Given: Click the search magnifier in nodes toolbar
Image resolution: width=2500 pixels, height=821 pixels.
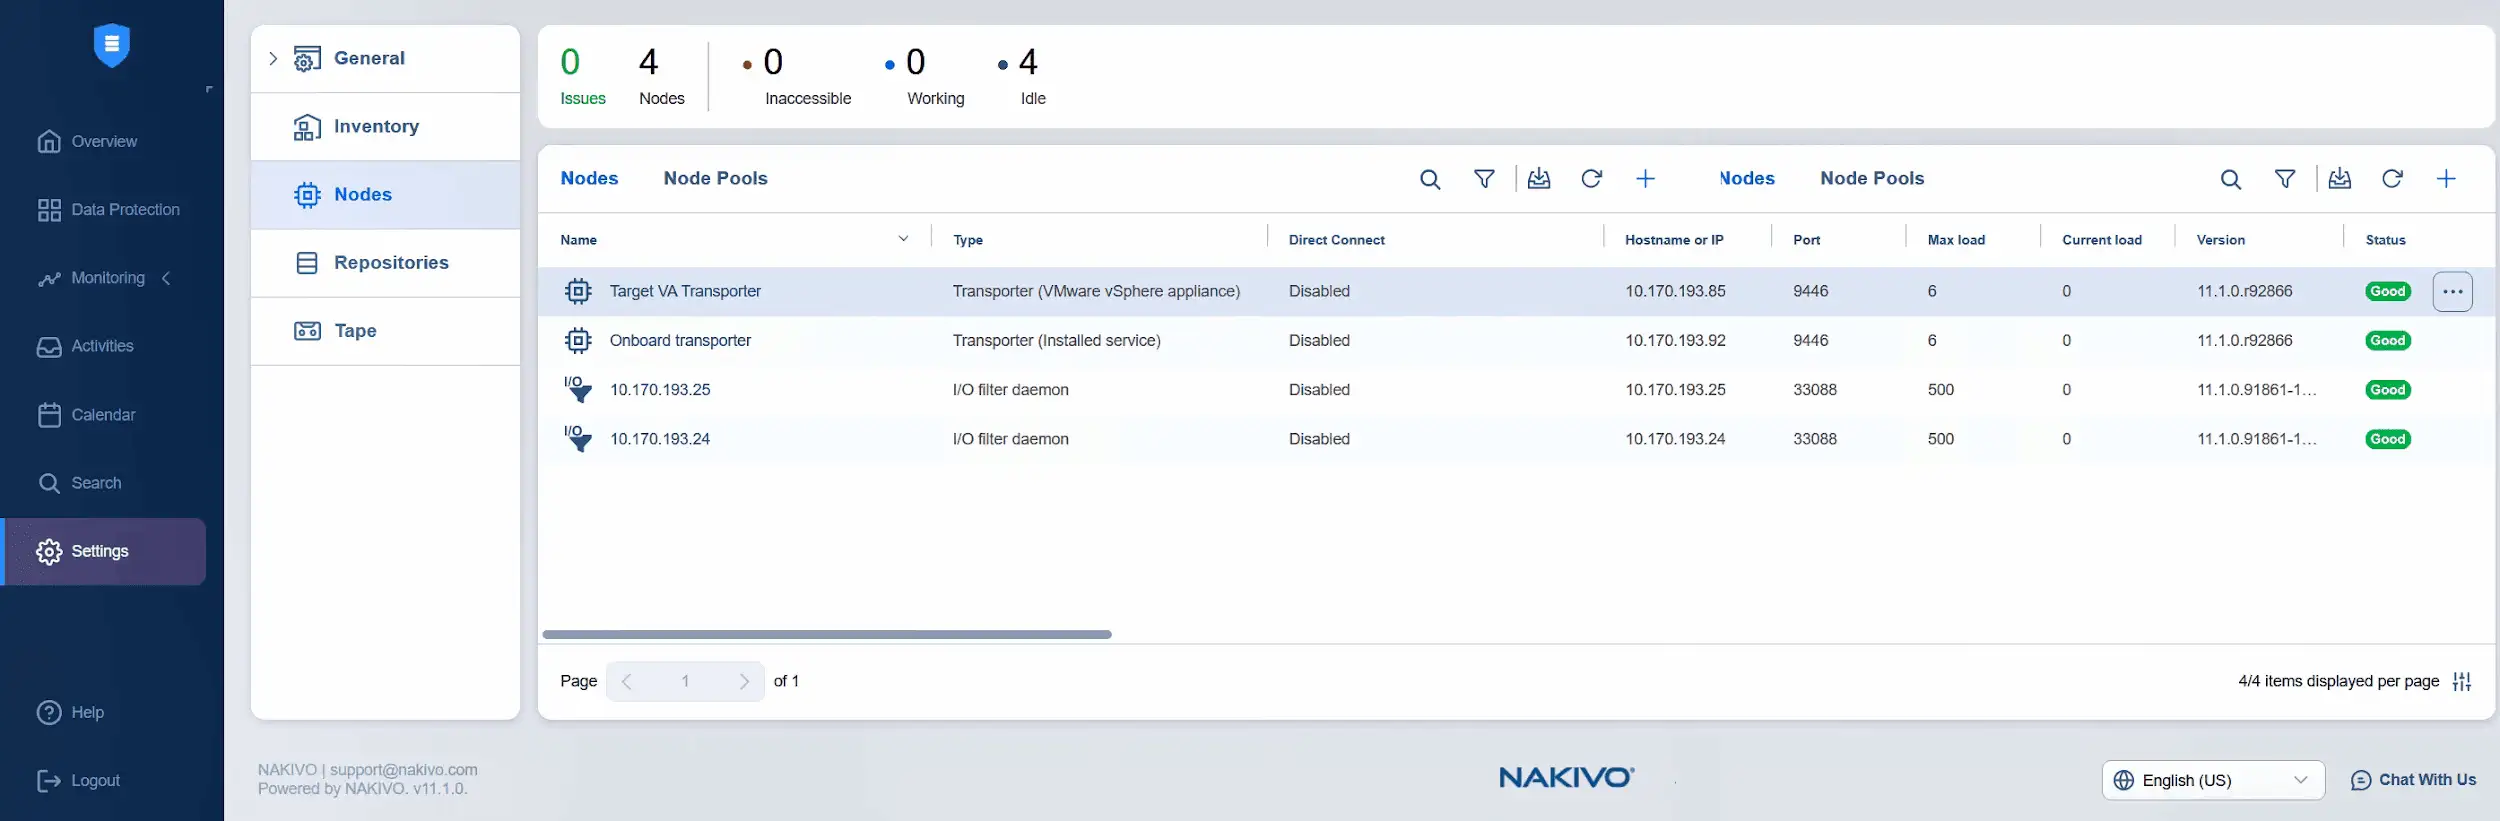Looking at the screenshot, I should pyautogui.click(x=2230, y=179).
